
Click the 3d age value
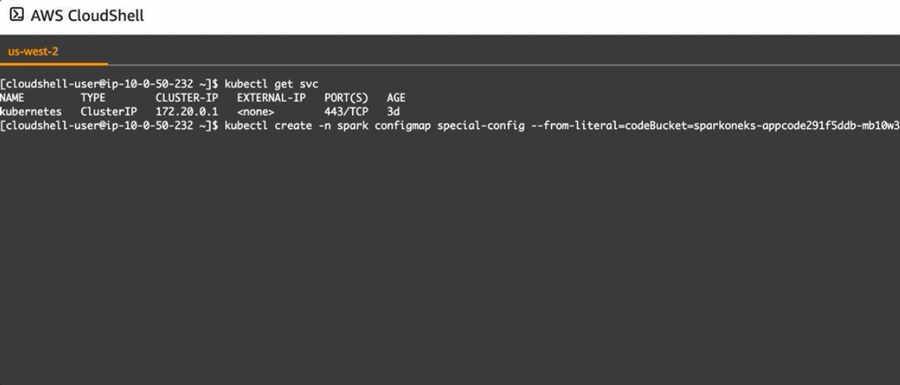393,112
